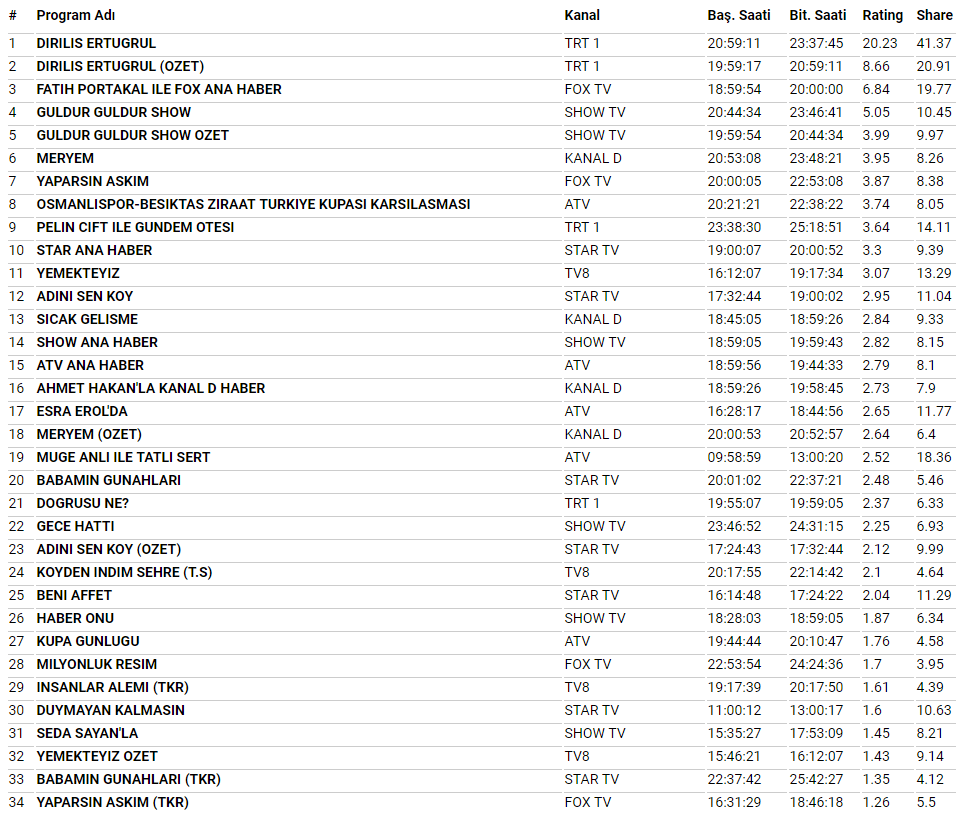956x814 pixels.
Task: Open AHMET HAKAN'LA KANAL D HABER
Action: [x=151, y=388]
